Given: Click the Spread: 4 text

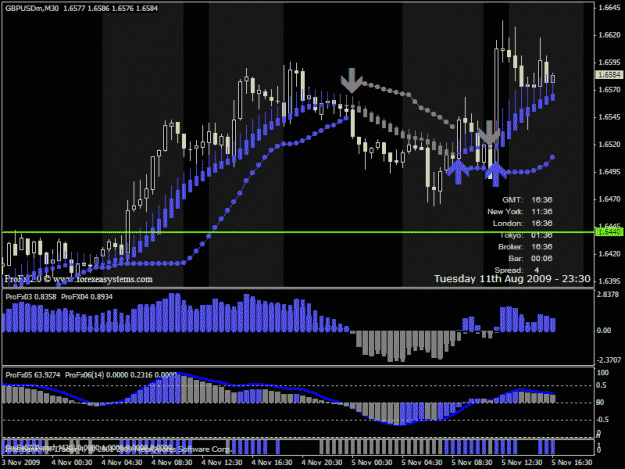Looking at the screenshot, I should pyautogui.click(x=517, y=270).
